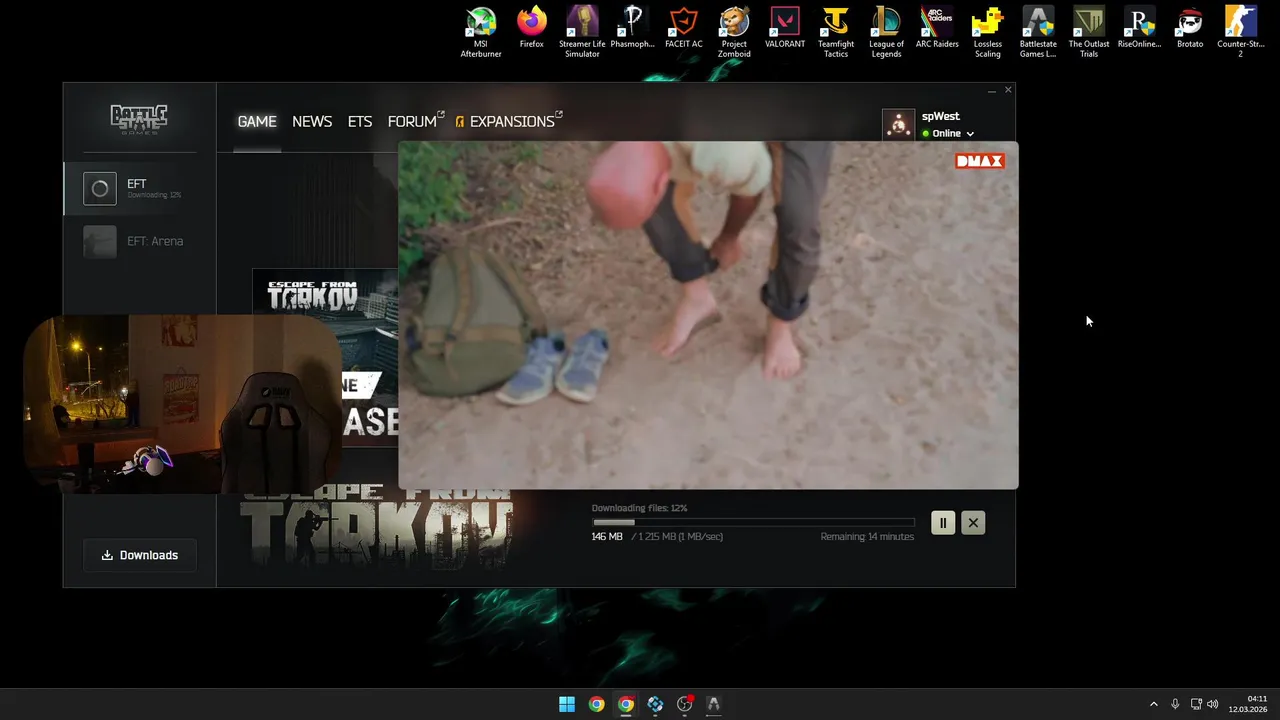
Task: Open the FORUM external link
Action: [416, 121]
